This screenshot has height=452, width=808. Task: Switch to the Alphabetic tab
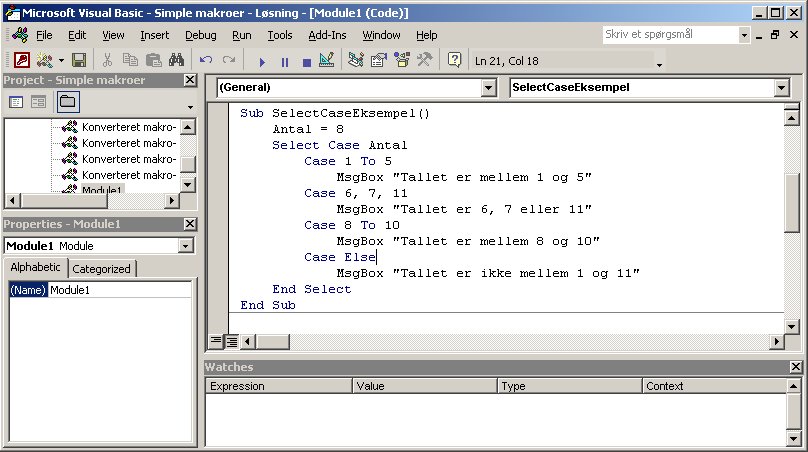pos(36,267)
